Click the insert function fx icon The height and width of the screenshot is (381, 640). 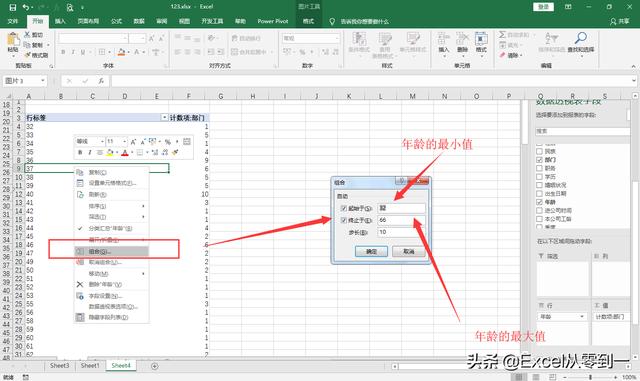[x=101, y=81]
